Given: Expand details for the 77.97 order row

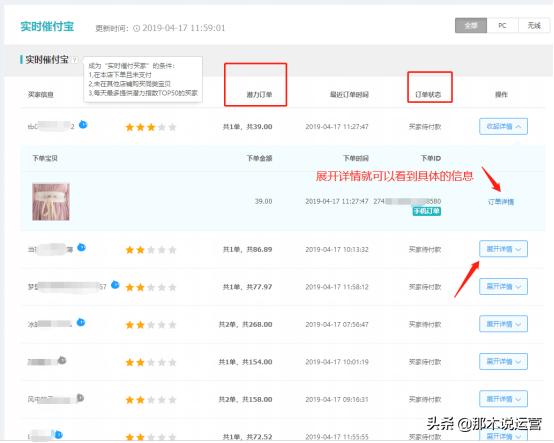Looking at the screenshot, I should click(x=503, y=287).
